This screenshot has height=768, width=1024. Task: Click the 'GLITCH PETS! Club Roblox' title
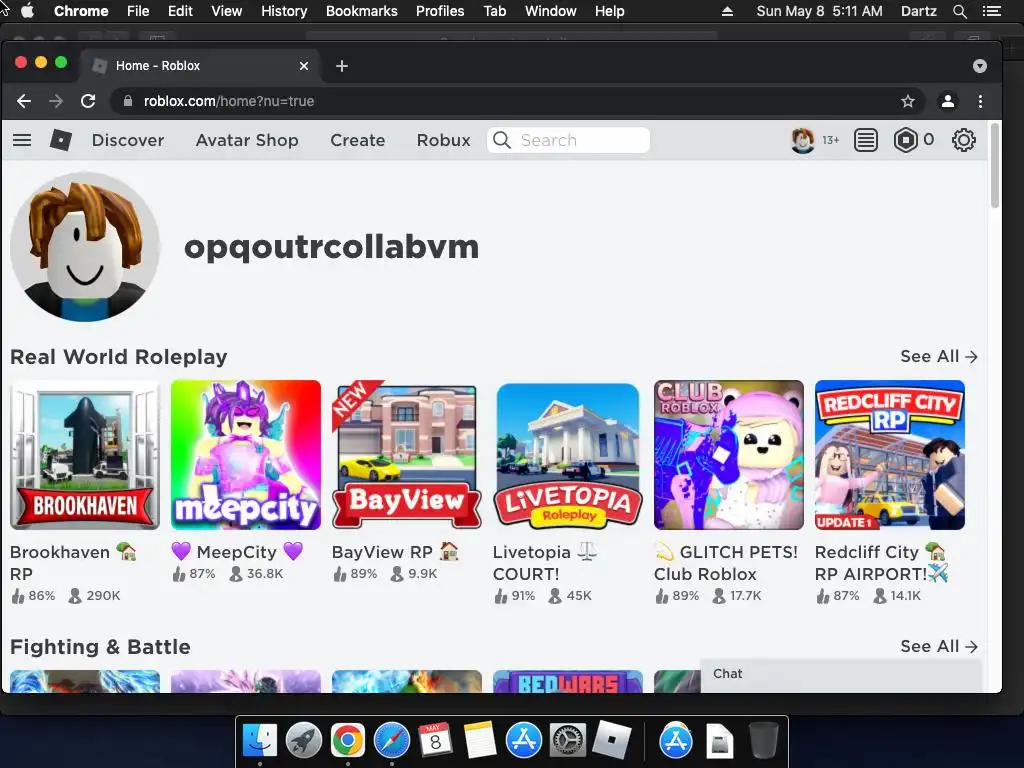pos(726,563)
